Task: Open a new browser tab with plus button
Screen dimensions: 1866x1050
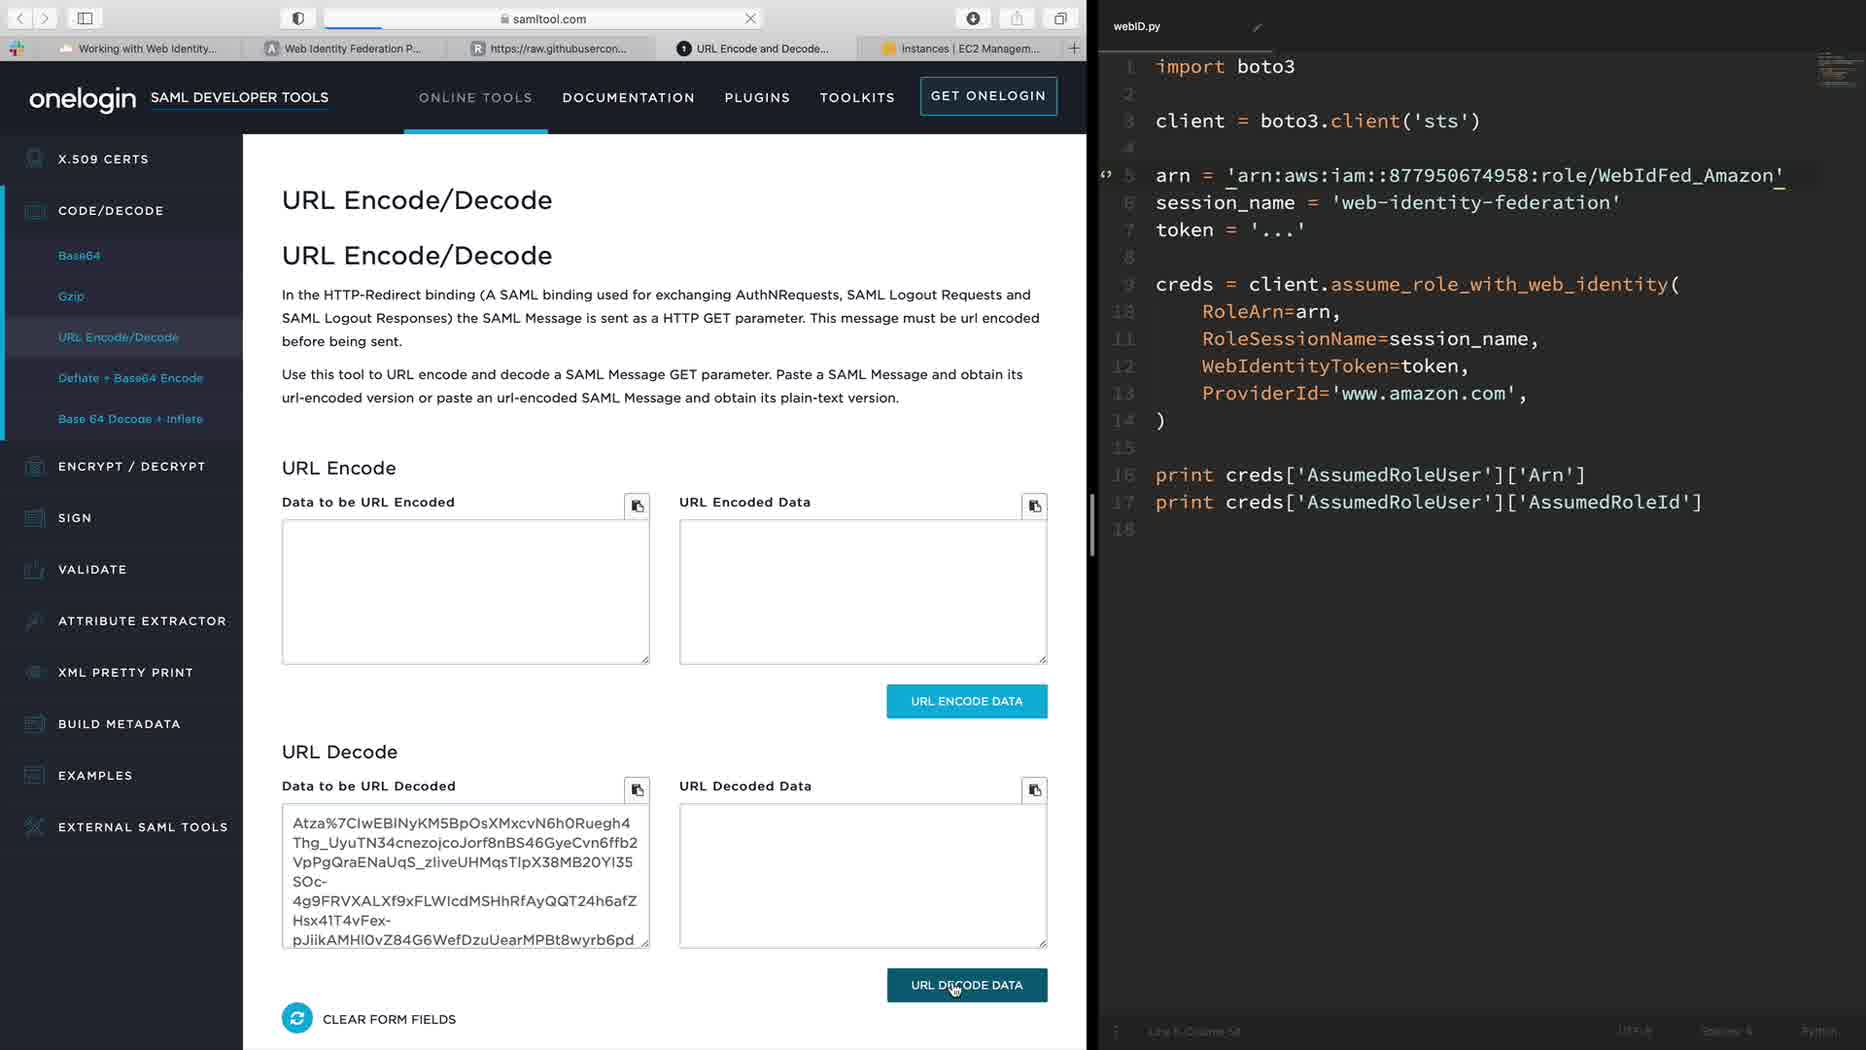Action: (1074, 48)
